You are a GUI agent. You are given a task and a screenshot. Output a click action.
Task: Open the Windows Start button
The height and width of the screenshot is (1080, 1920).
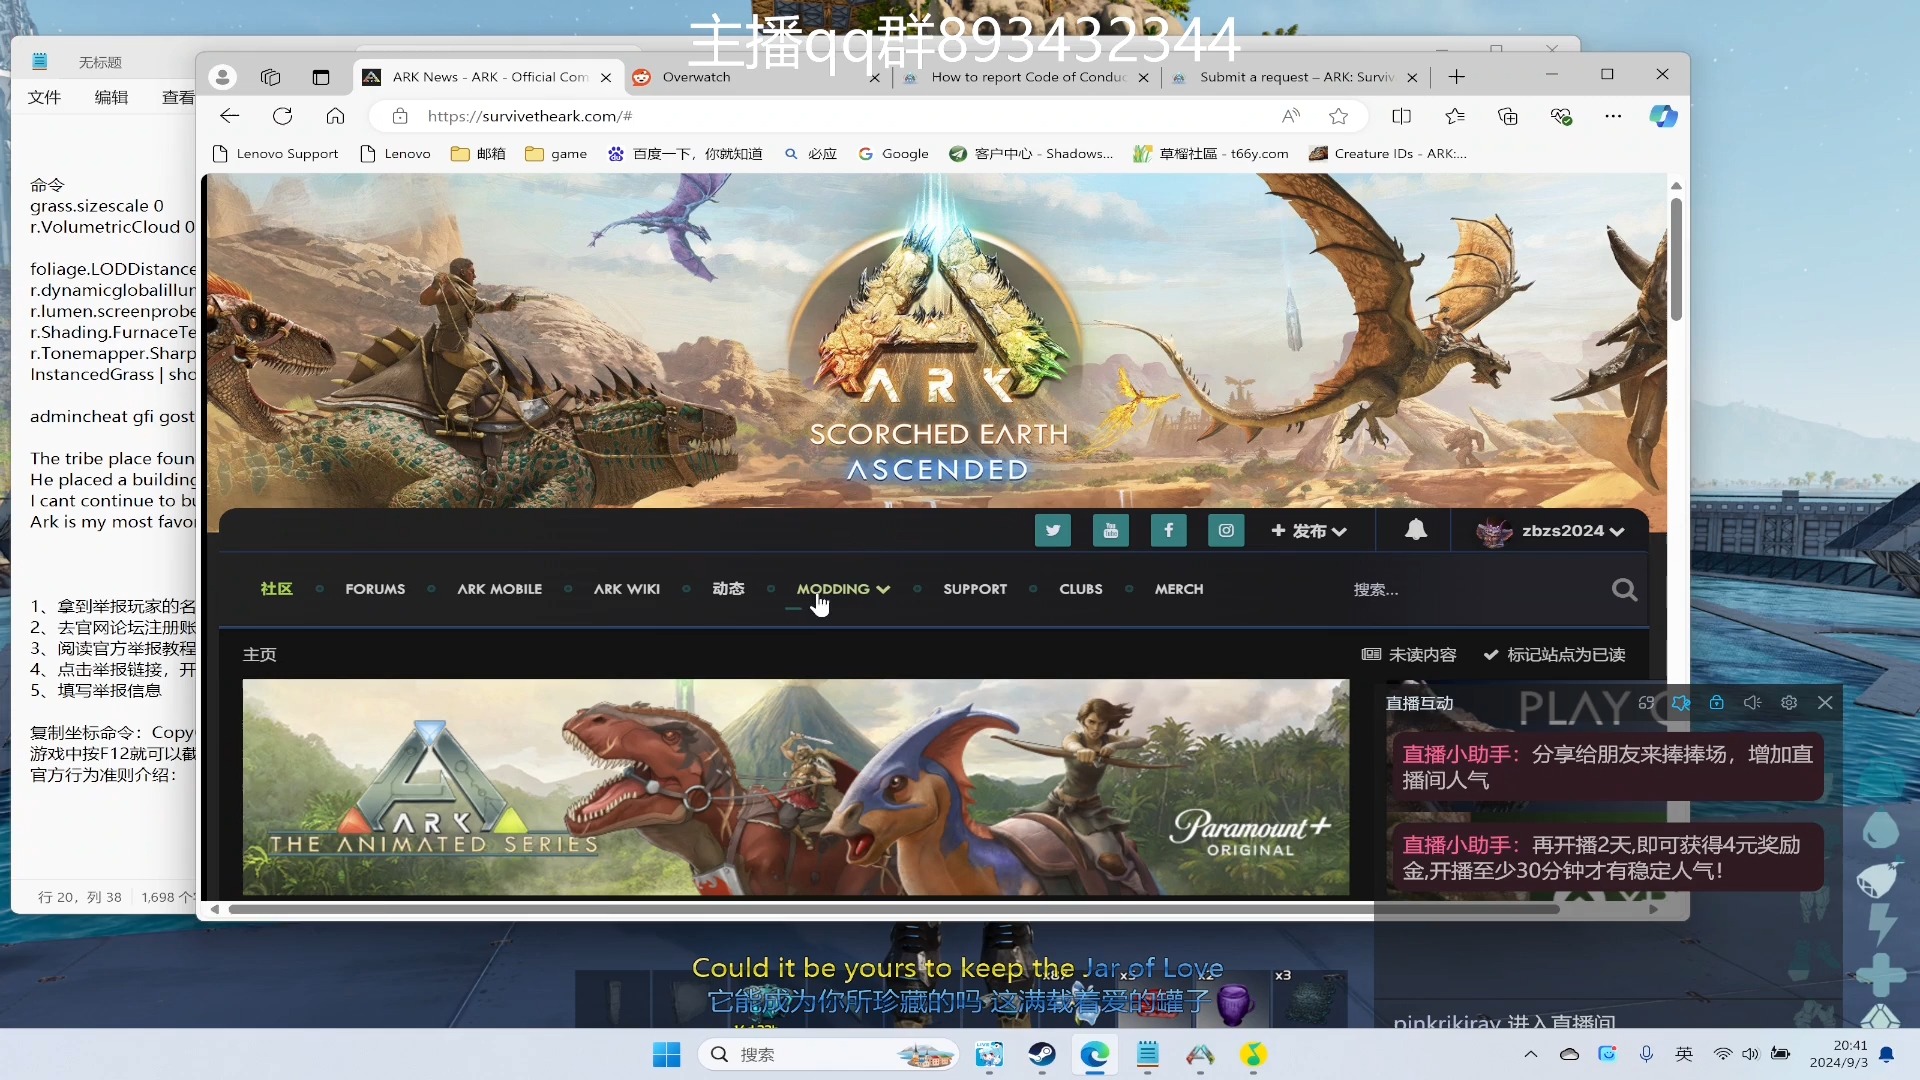666,1054
